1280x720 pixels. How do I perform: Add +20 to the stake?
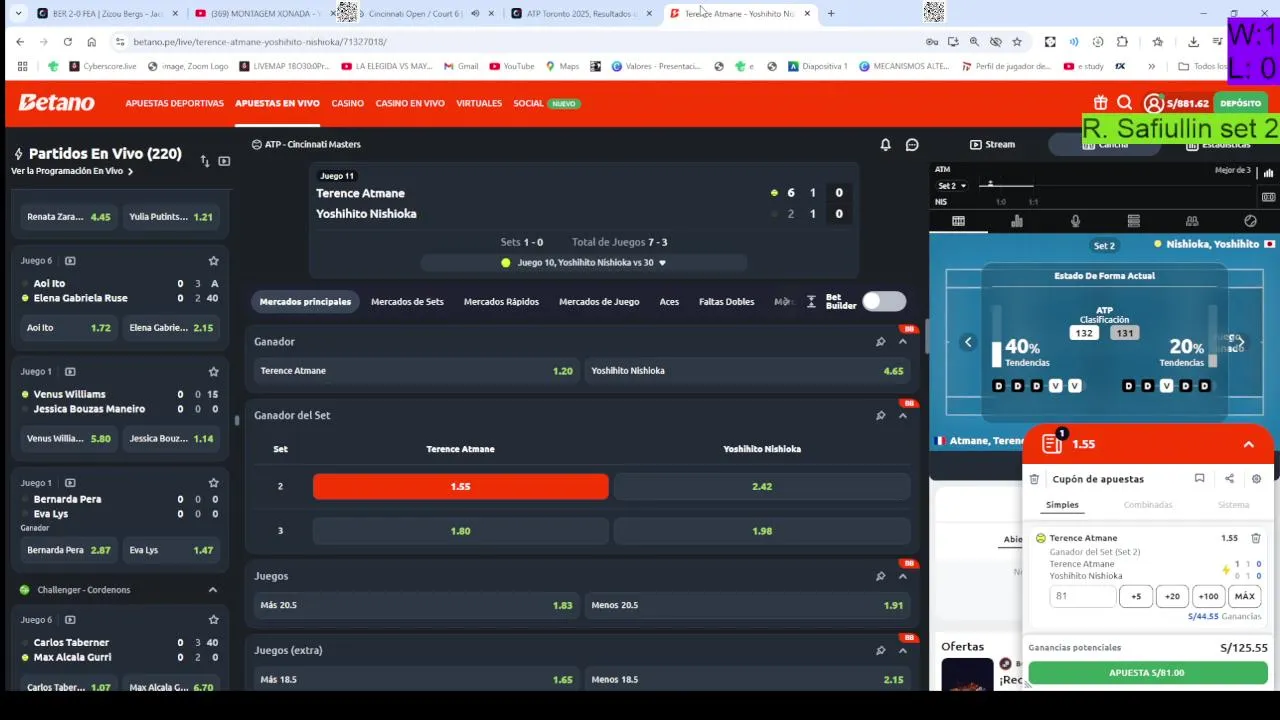click(x=1172, y=596)
